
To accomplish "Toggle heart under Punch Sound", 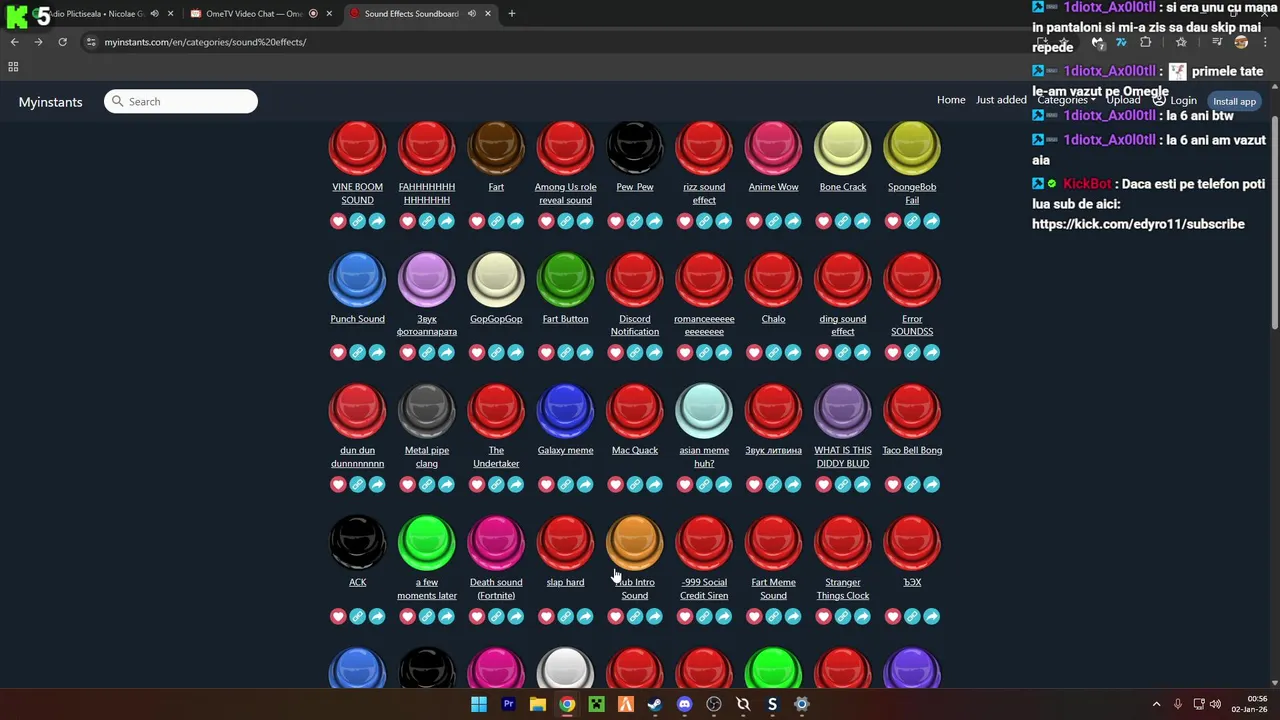I will point(338,352).
